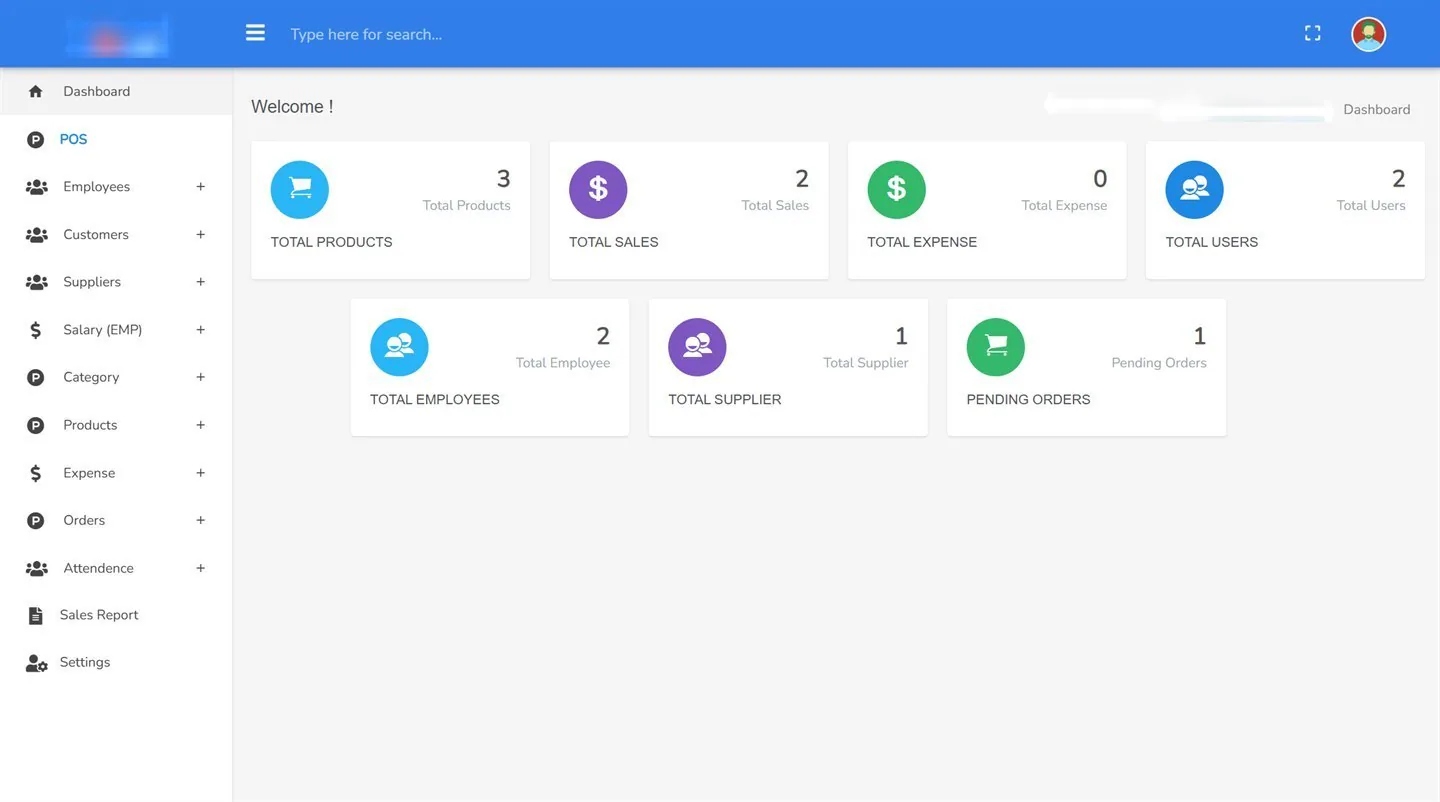Expand the Orders submenu plus sign
The height and width of the screenshot is (802, 1440).
click(x=200, y=520)
